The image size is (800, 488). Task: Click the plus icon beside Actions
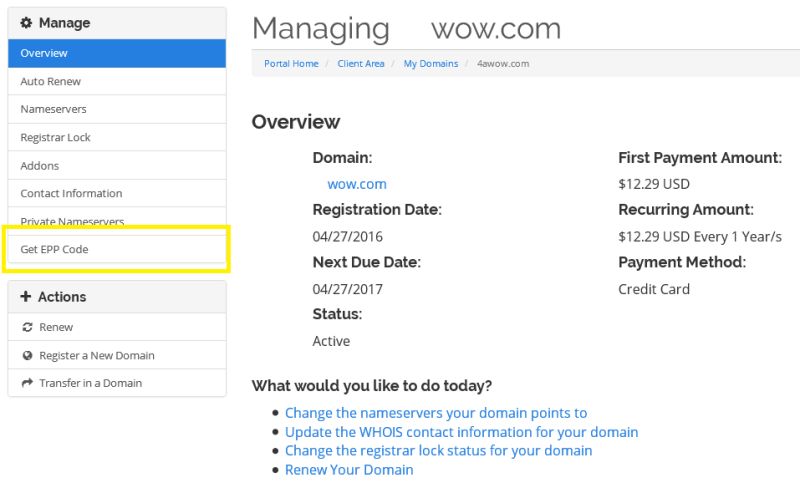[x=26, y=297]
